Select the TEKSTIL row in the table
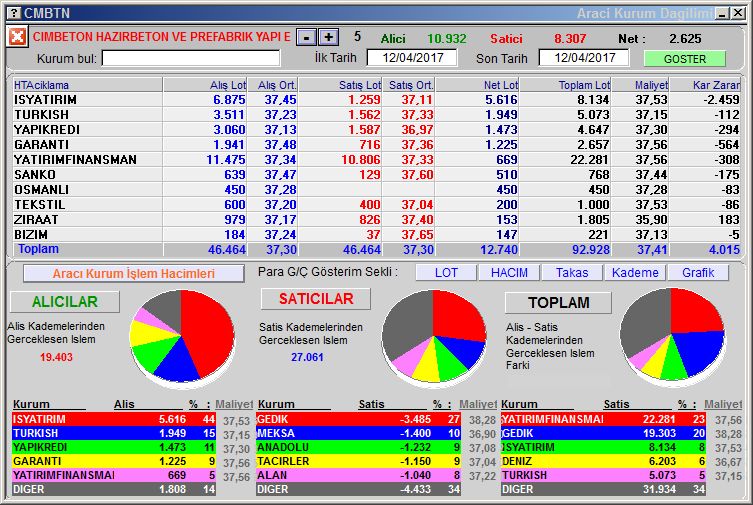 coord(376,204)
